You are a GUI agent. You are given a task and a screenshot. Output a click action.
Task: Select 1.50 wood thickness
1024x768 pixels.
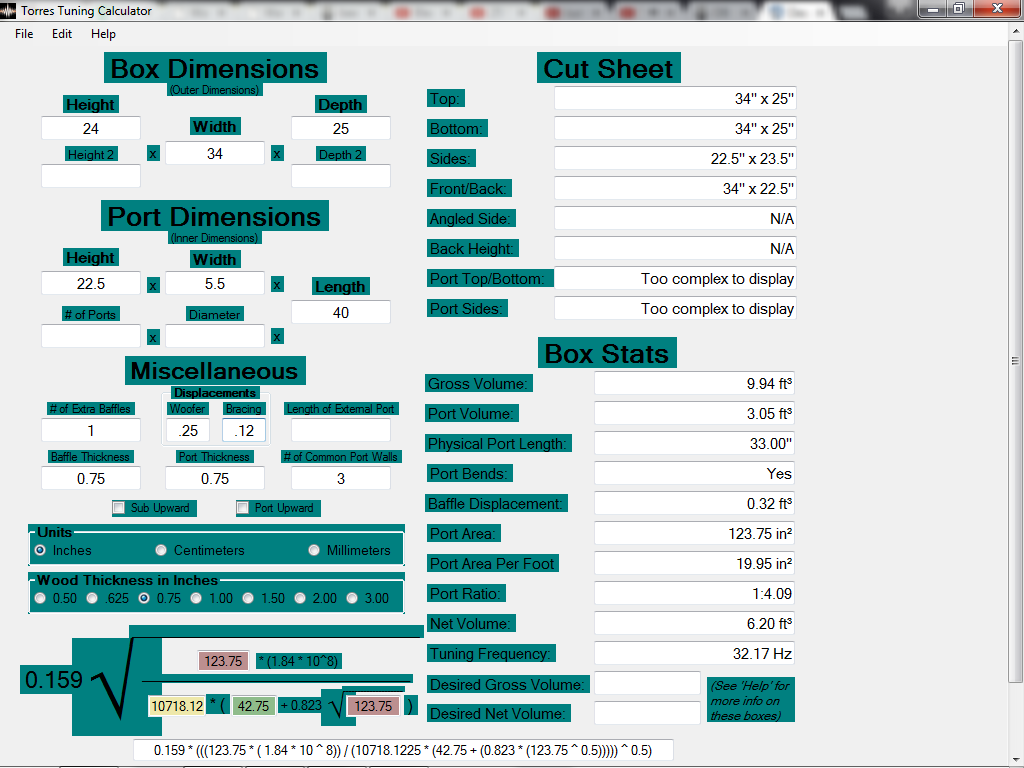248,598
